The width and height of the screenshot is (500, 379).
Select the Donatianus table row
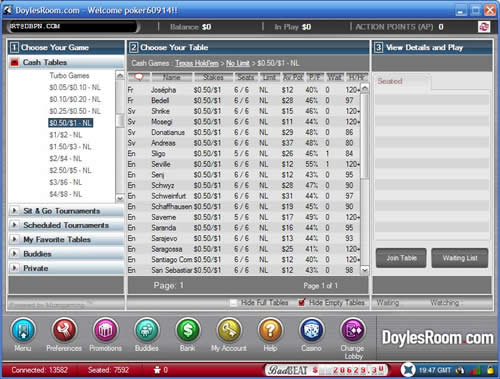pos(244,132)
